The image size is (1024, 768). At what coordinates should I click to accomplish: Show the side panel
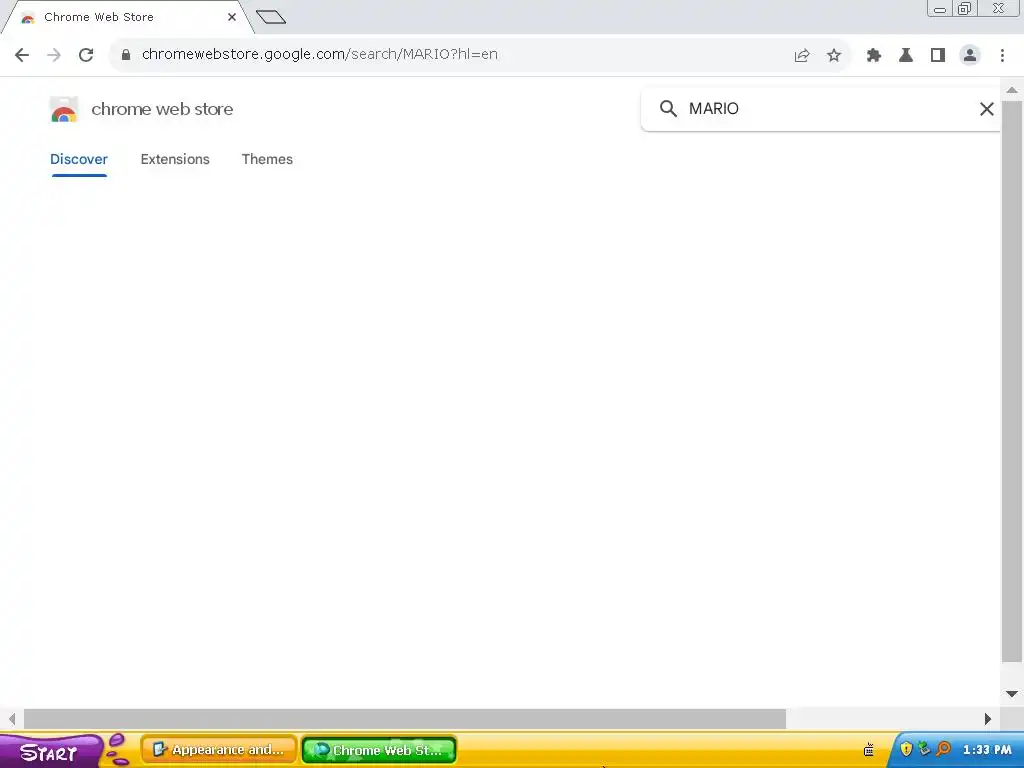pos(938,56)
